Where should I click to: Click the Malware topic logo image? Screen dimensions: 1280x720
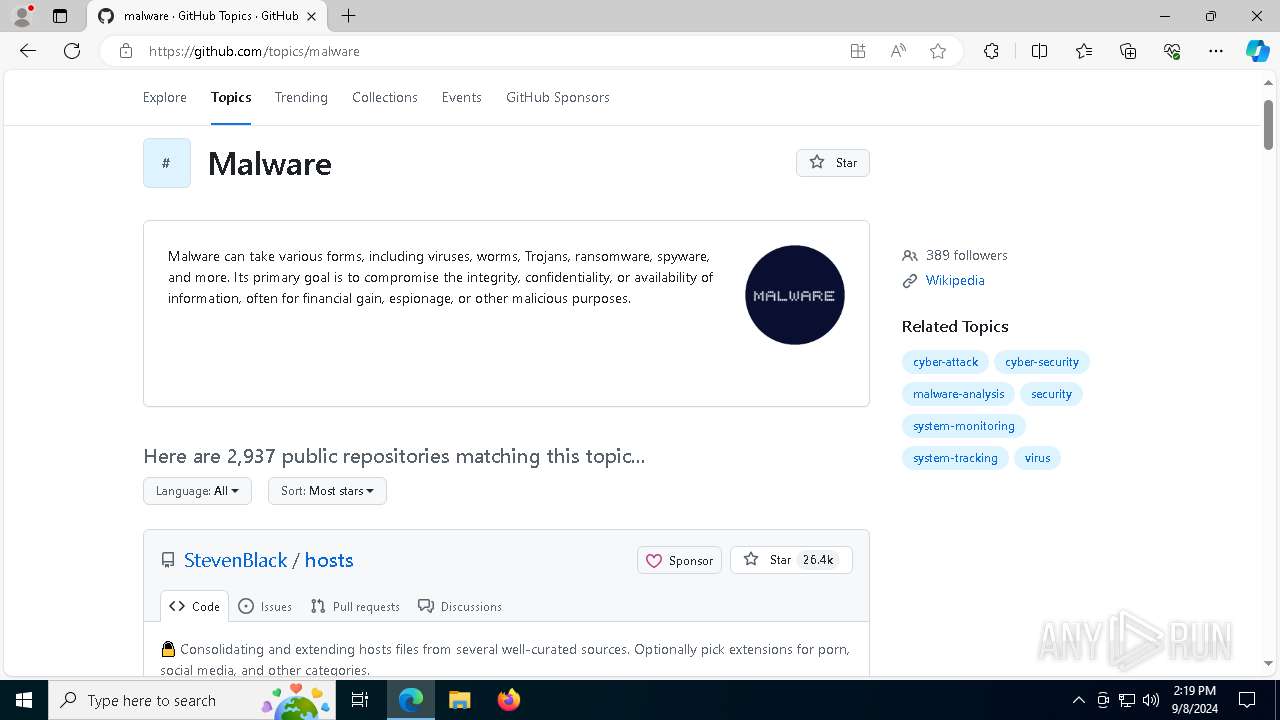(x=795, y=295)
